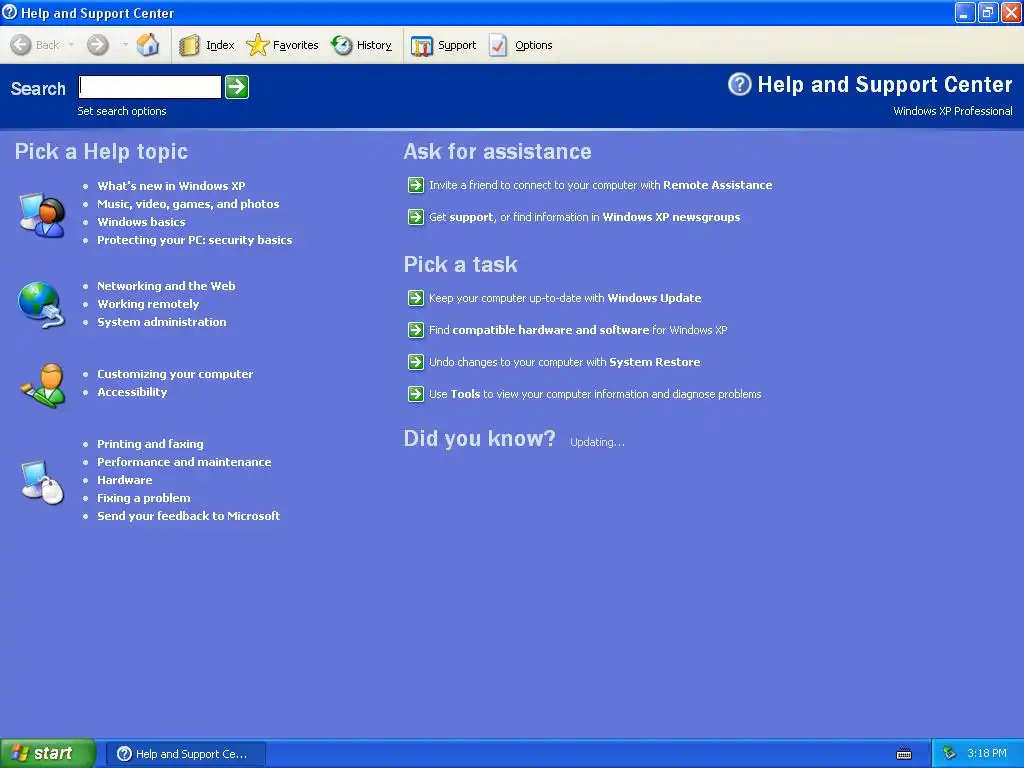
Task: Open Find compatible hardware and software link
Action: [x=578, y=330]
